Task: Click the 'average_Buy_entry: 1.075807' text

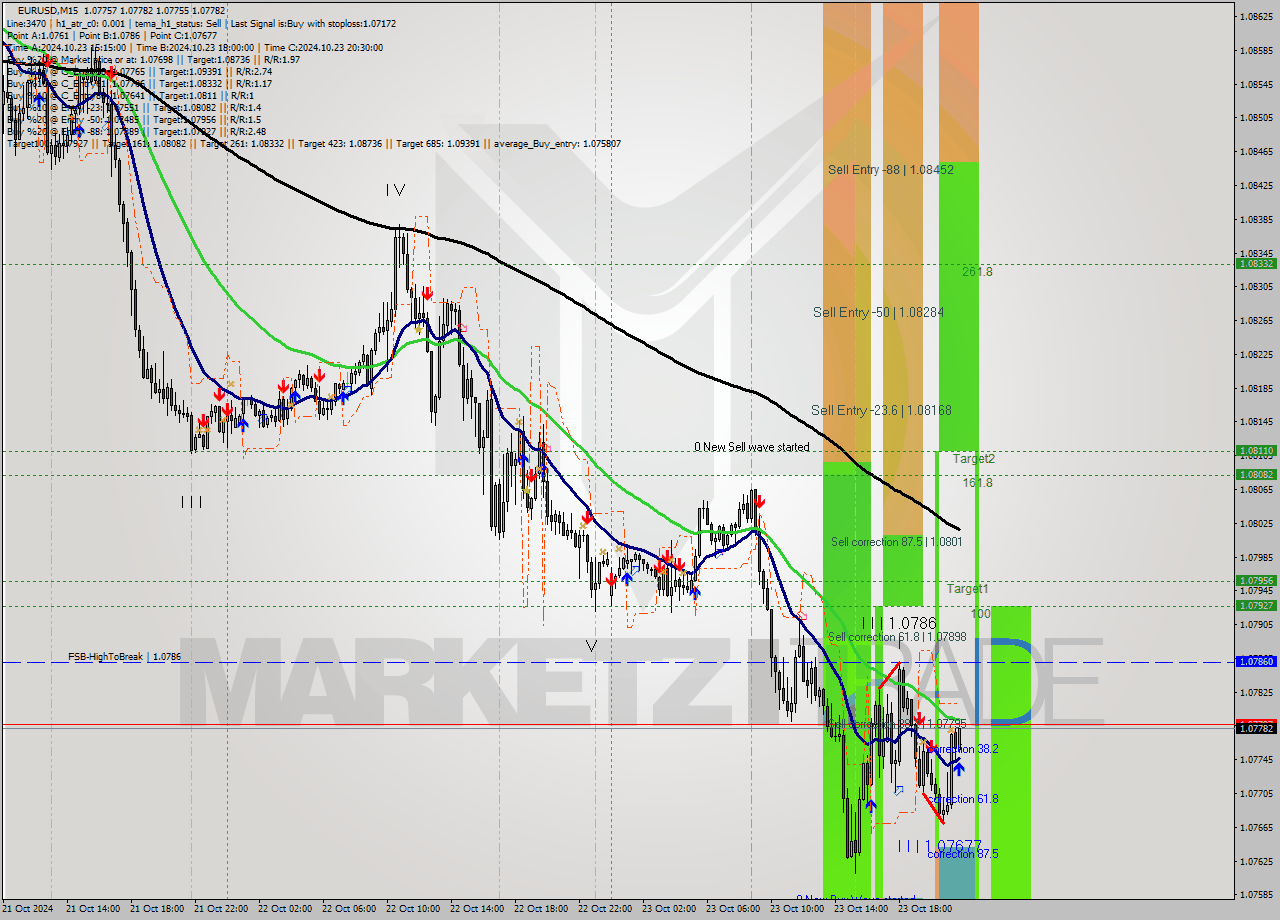Action: coord(558,144)
